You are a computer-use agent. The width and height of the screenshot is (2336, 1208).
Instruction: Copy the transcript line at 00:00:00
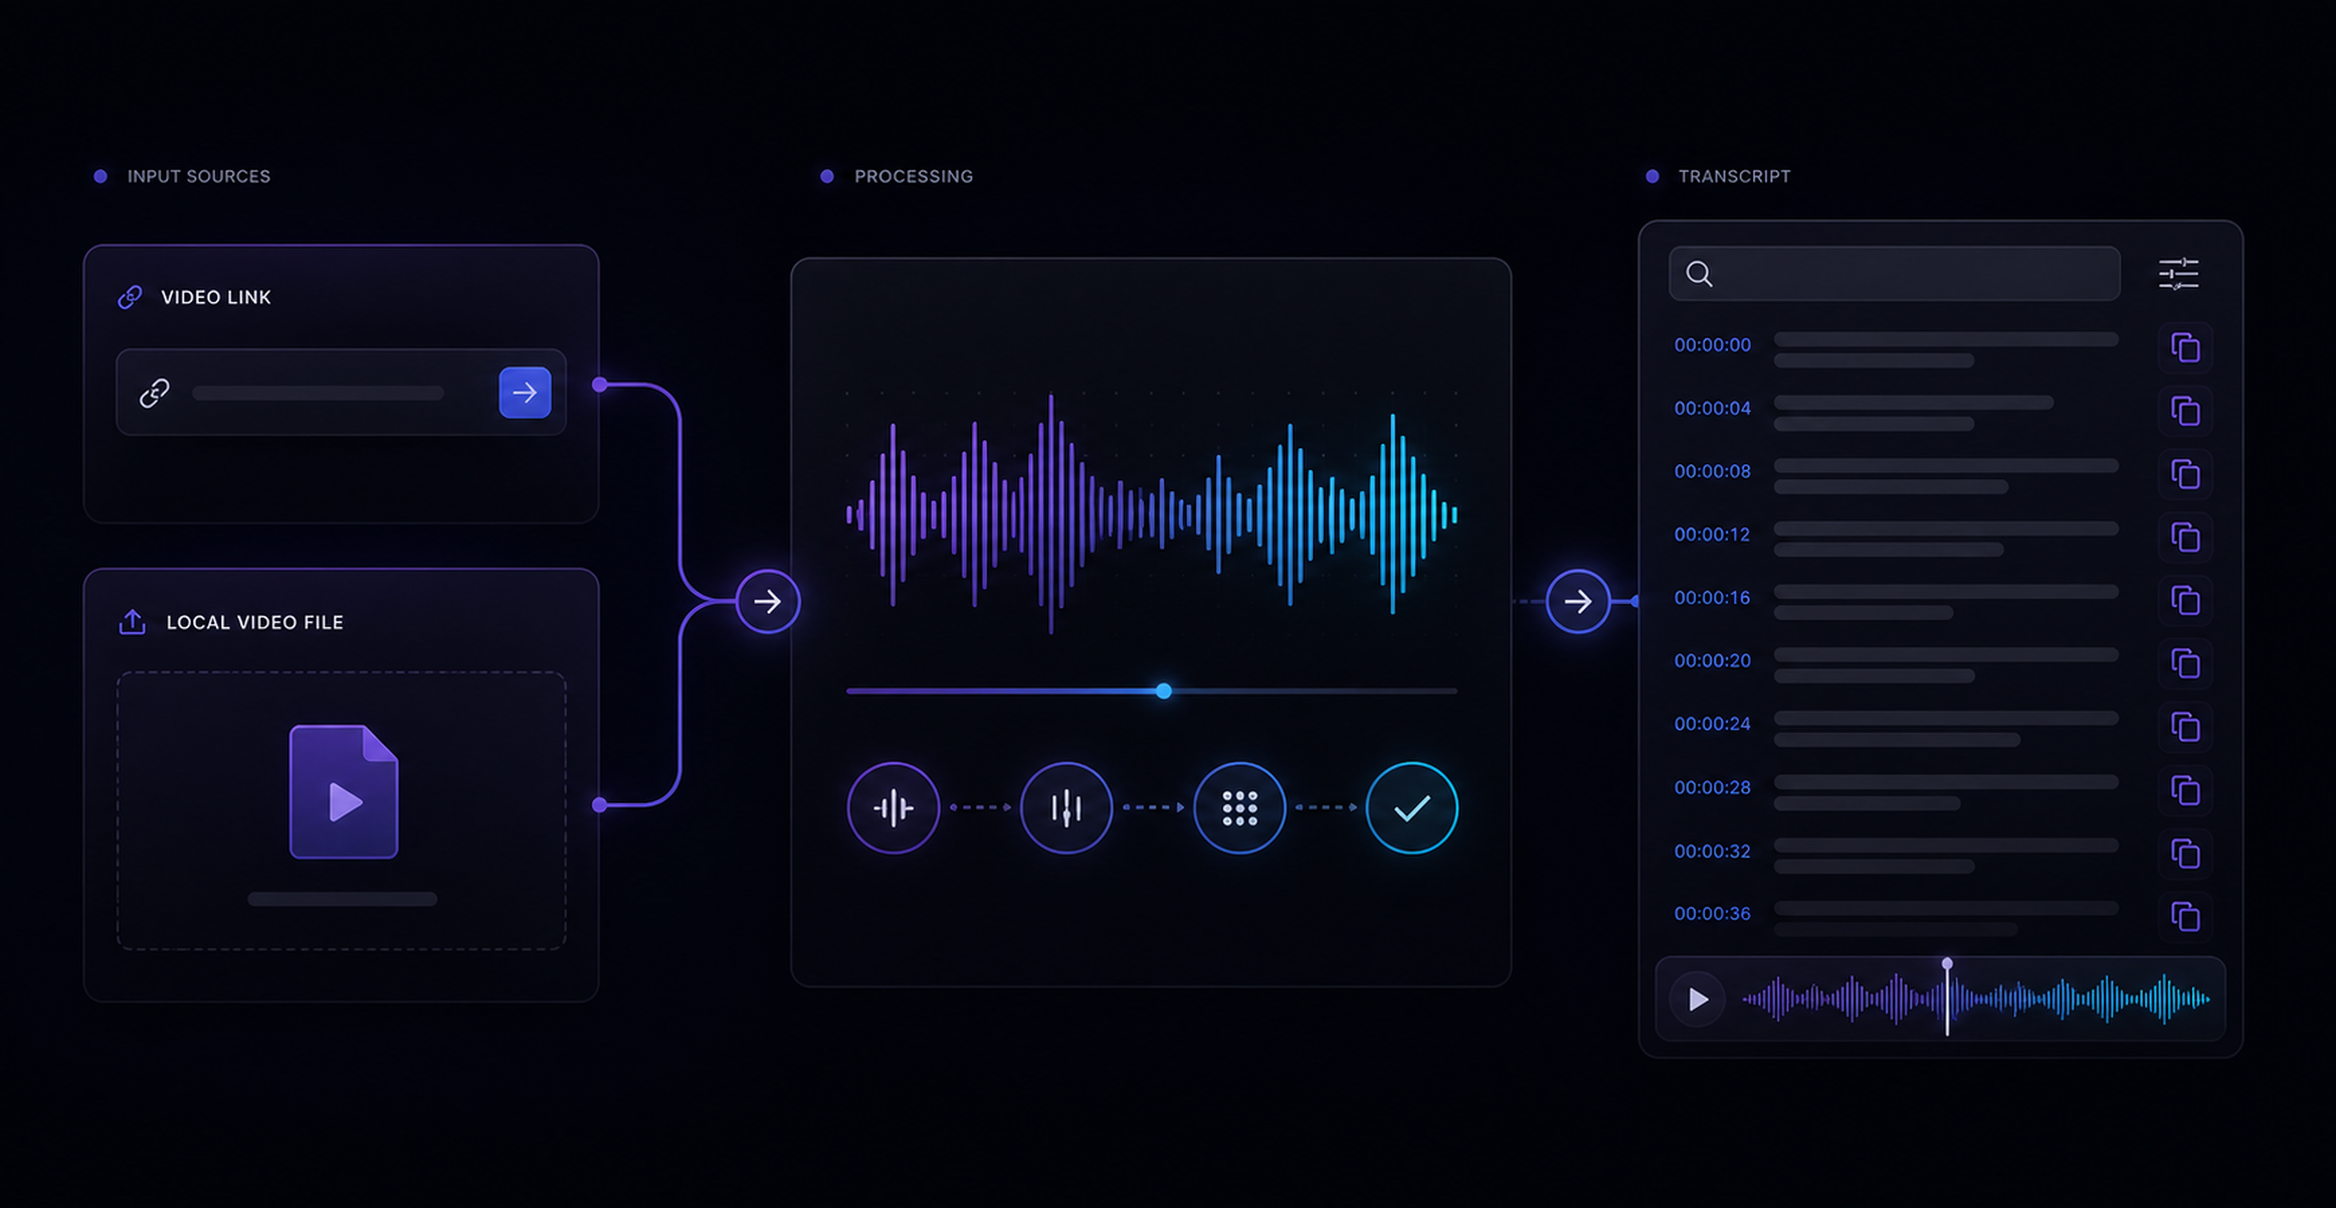pos(2185,347)
